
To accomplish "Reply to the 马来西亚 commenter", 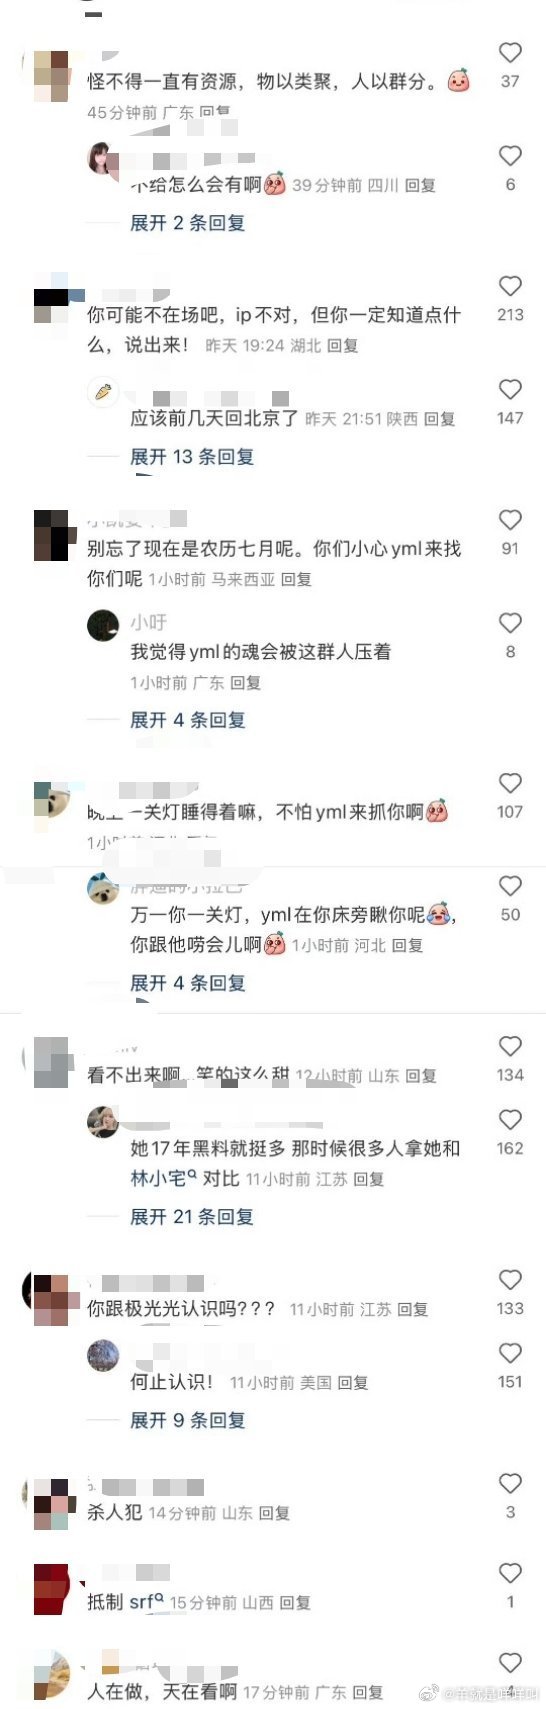I will pyautogui.click(x=296, y=579).
